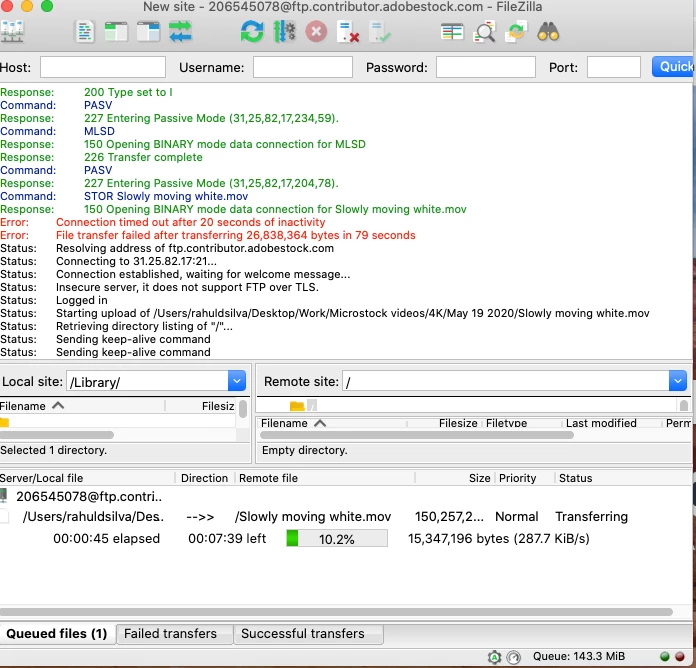The width and height of the screenshot is (696, 668).
Task: Click the "/Slowly moving white.mov" remote file cell
Action: [313, 517]
